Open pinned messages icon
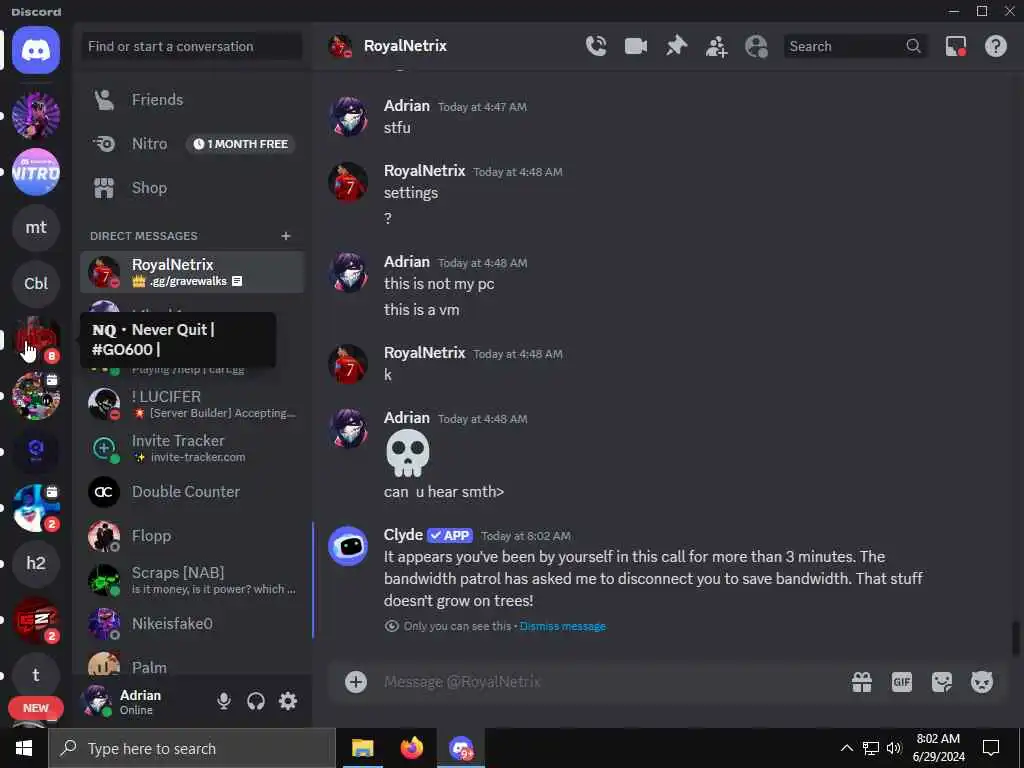The width and height of the screenshot is (1024, 768). click(676, 46)
